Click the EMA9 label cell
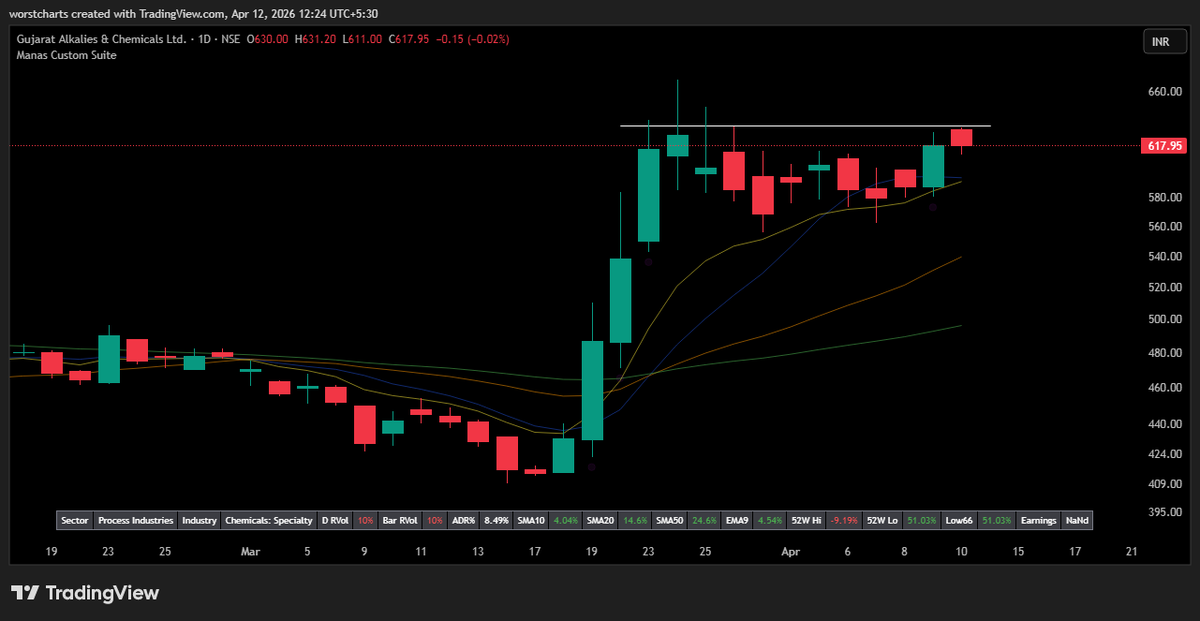This screenshot has width=1200, height=621. click(x=737, y=520)
